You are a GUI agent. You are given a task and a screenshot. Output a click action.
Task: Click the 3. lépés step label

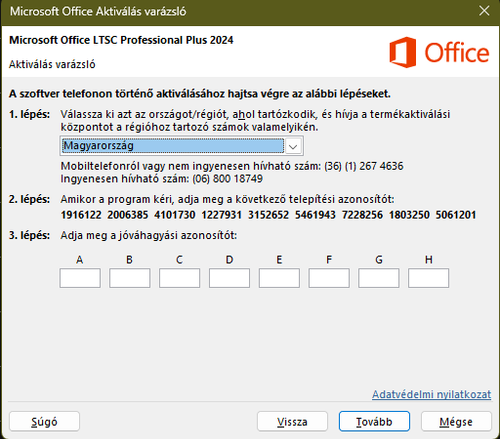[29, 235]
